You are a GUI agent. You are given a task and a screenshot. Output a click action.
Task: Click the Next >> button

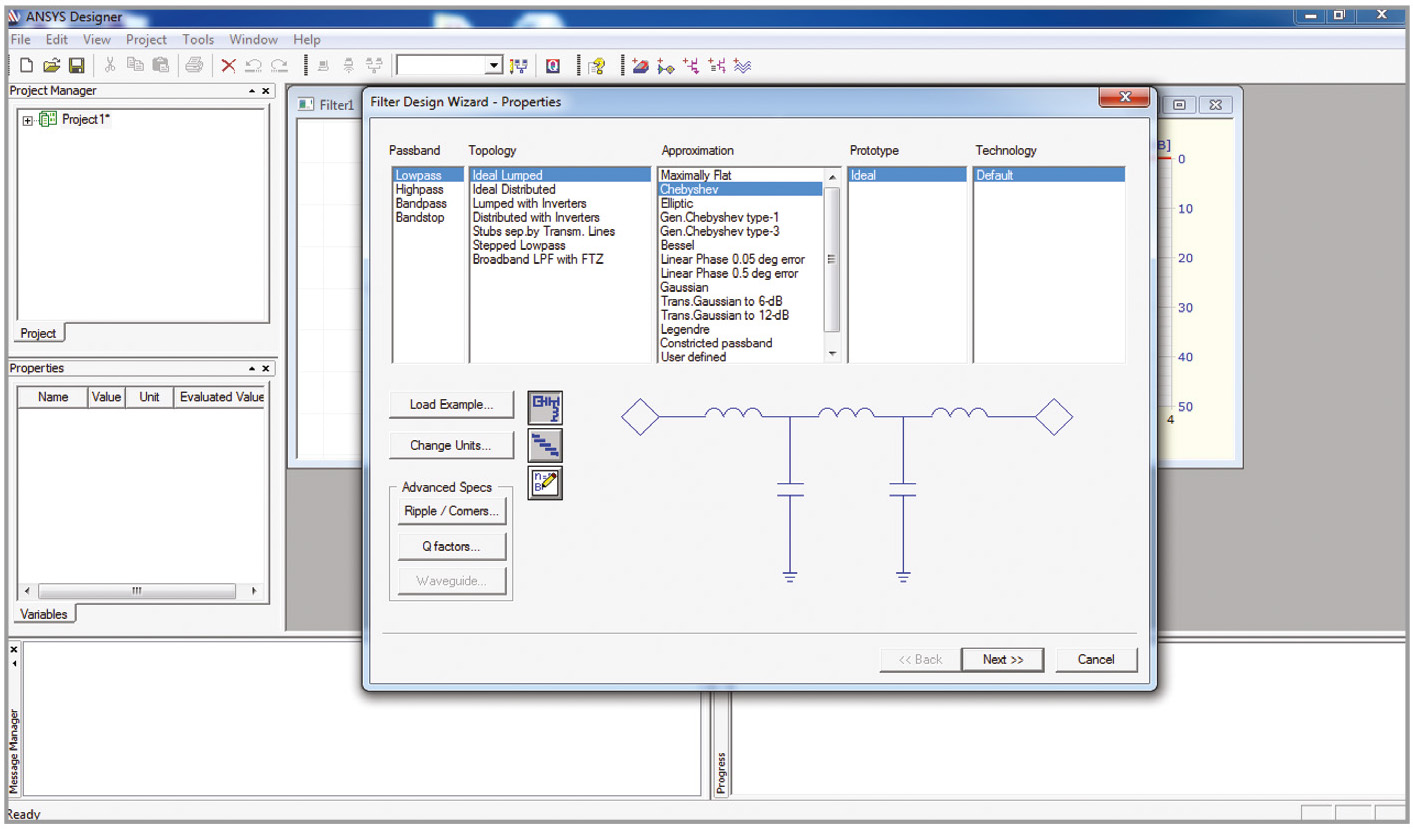tap(1002, 659)
